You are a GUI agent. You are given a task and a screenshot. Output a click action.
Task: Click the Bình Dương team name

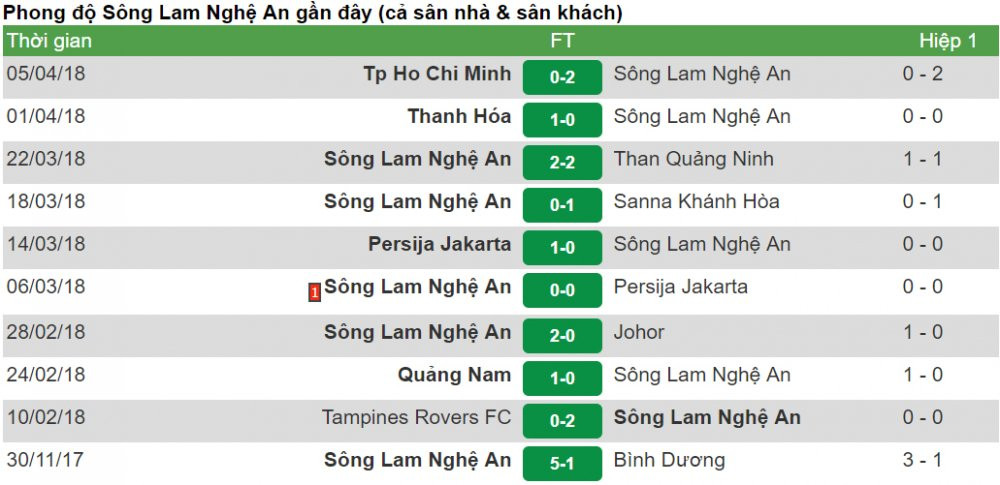pyautogui.click(x=669, y=461)
